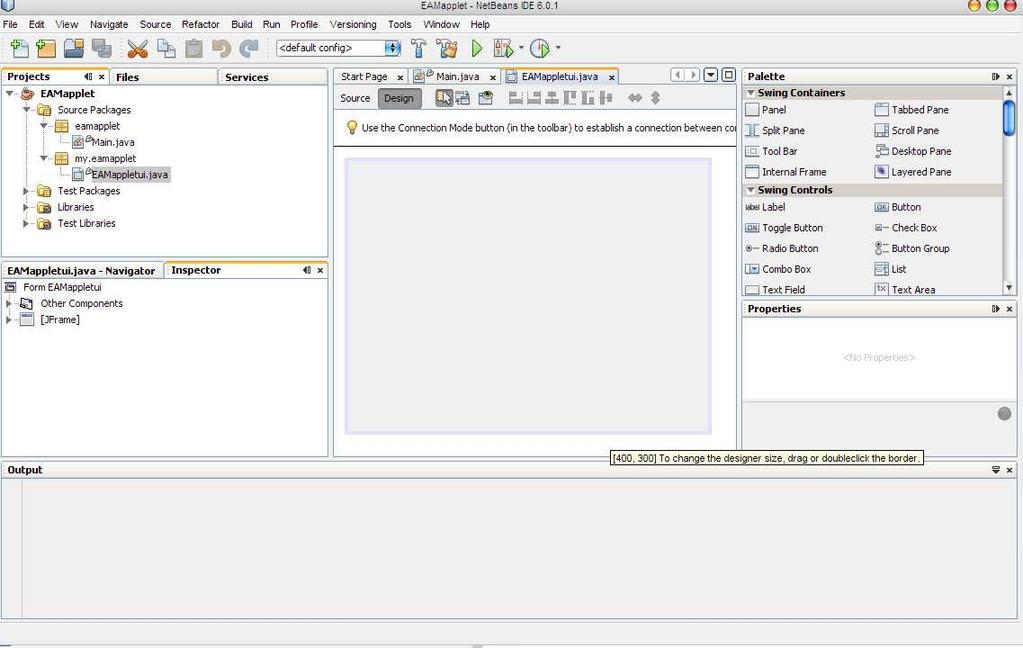Viewport: 1023px width, 648px height.
Task: Open the document list dropdown button
Action: click(x=710, y=75)
